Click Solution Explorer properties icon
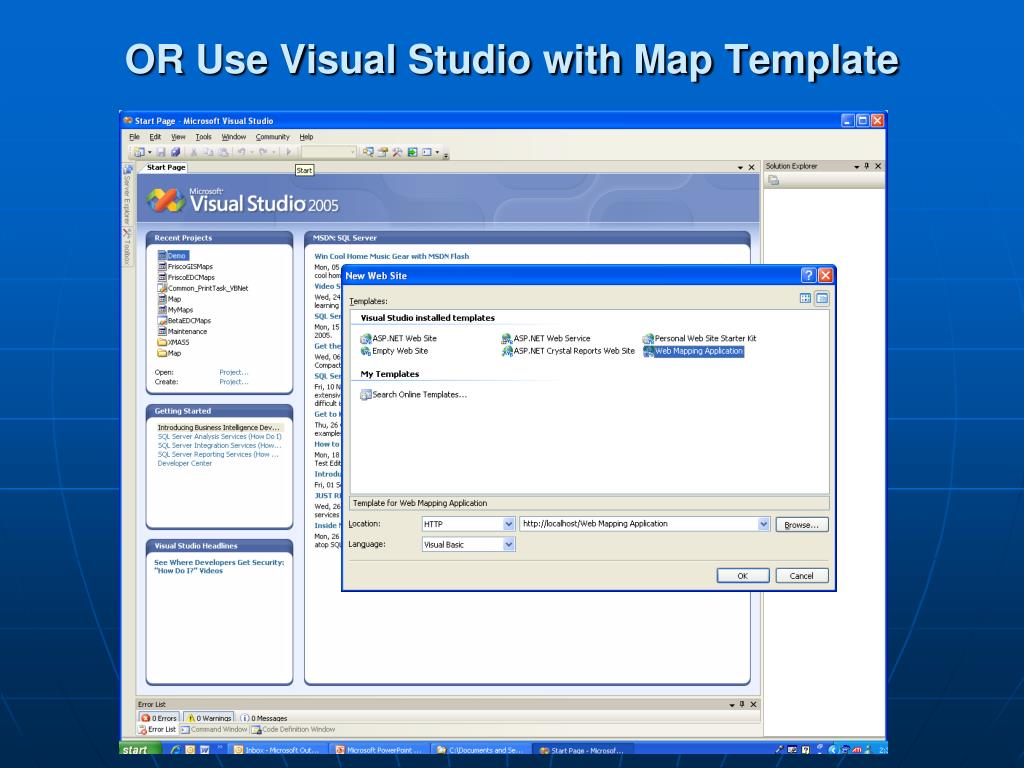The image size is (1024, 768). (x=774, y=180)
